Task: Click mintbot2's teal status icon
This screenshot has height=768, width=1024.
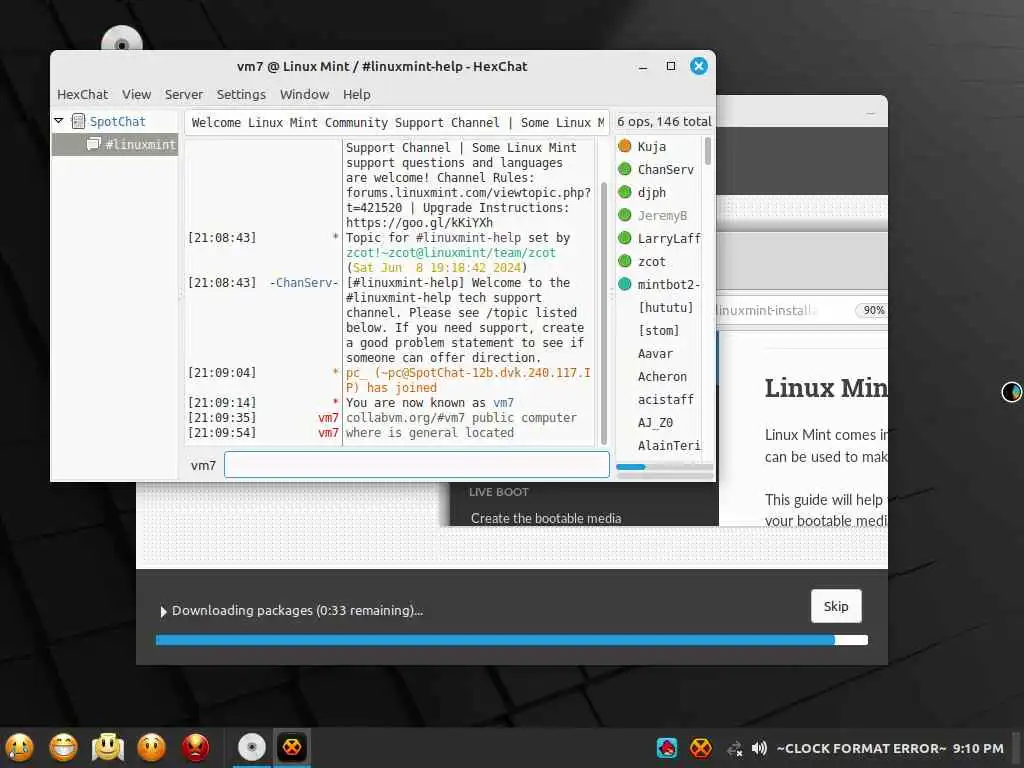Action: [624, 284]
